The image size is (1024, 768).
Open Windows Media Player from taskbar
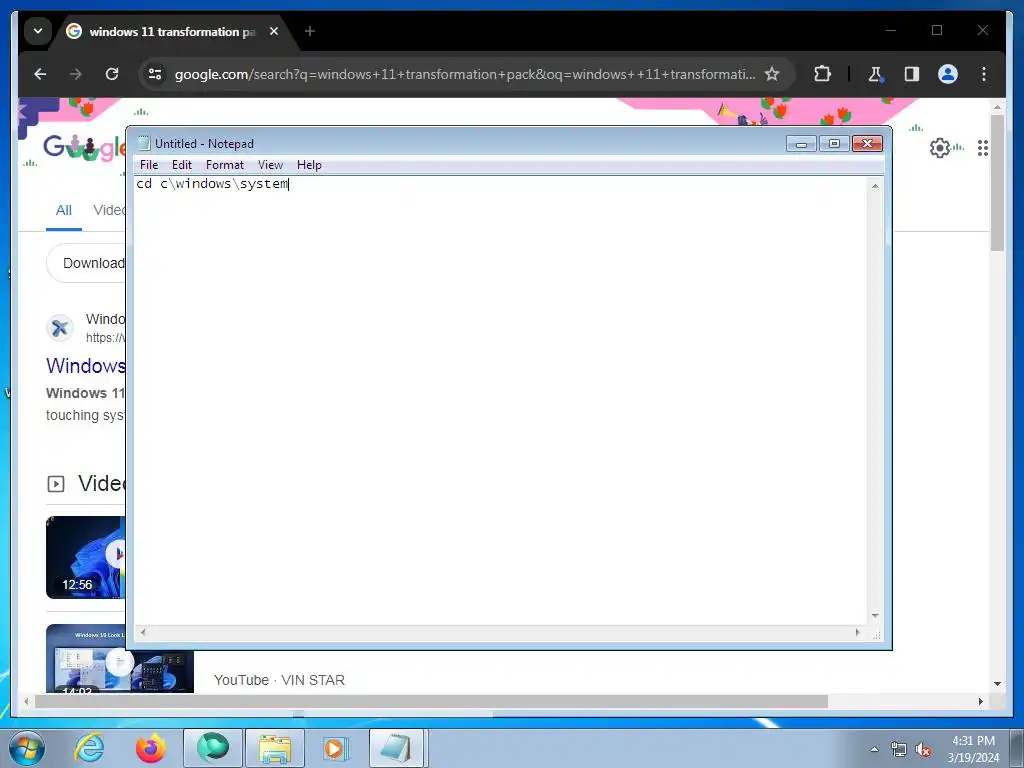coord(336,748)
